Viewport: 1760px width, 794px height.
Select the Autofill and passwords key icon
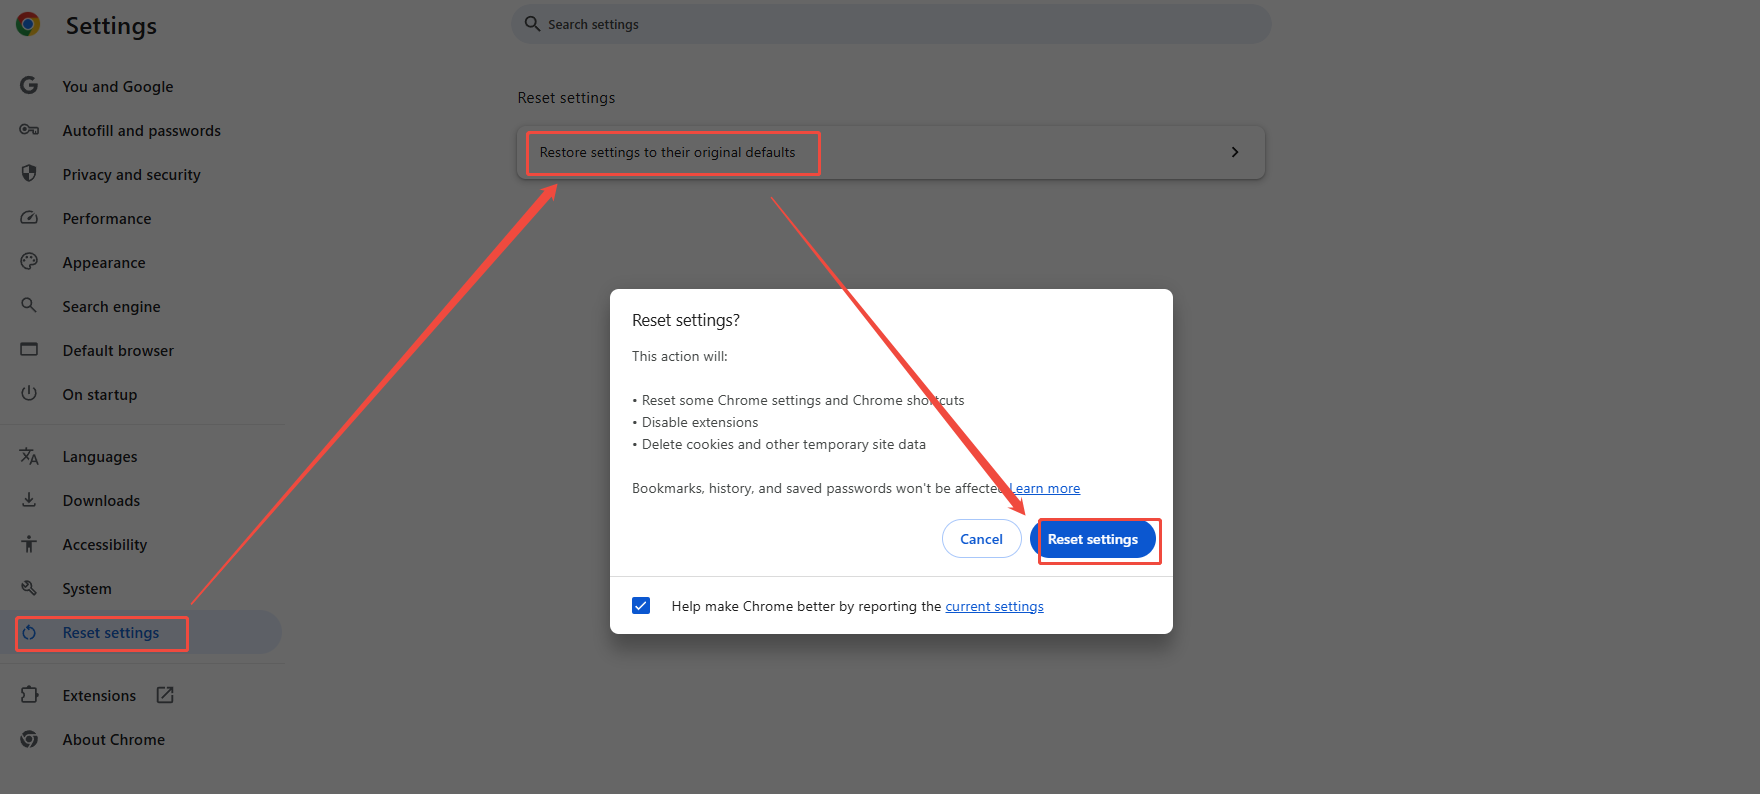coord(29,130)
